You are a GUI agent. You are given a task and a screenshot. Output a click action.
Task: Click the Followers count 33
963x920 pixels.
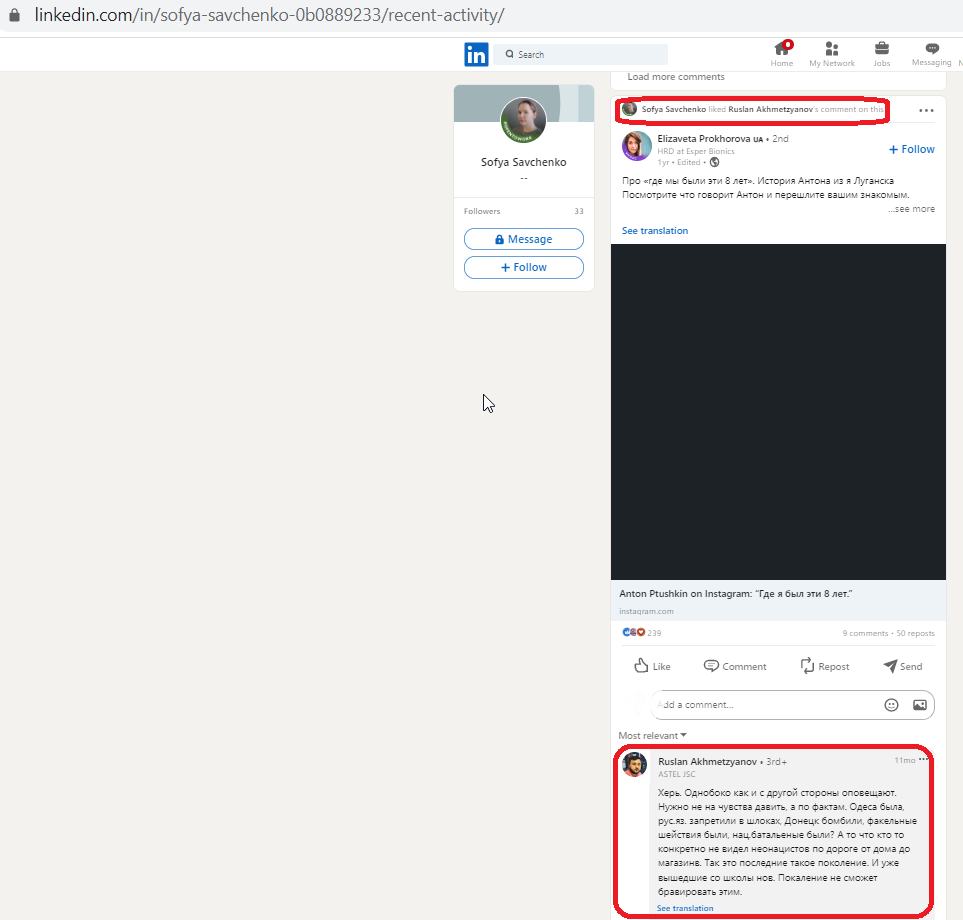coord(579,211)
